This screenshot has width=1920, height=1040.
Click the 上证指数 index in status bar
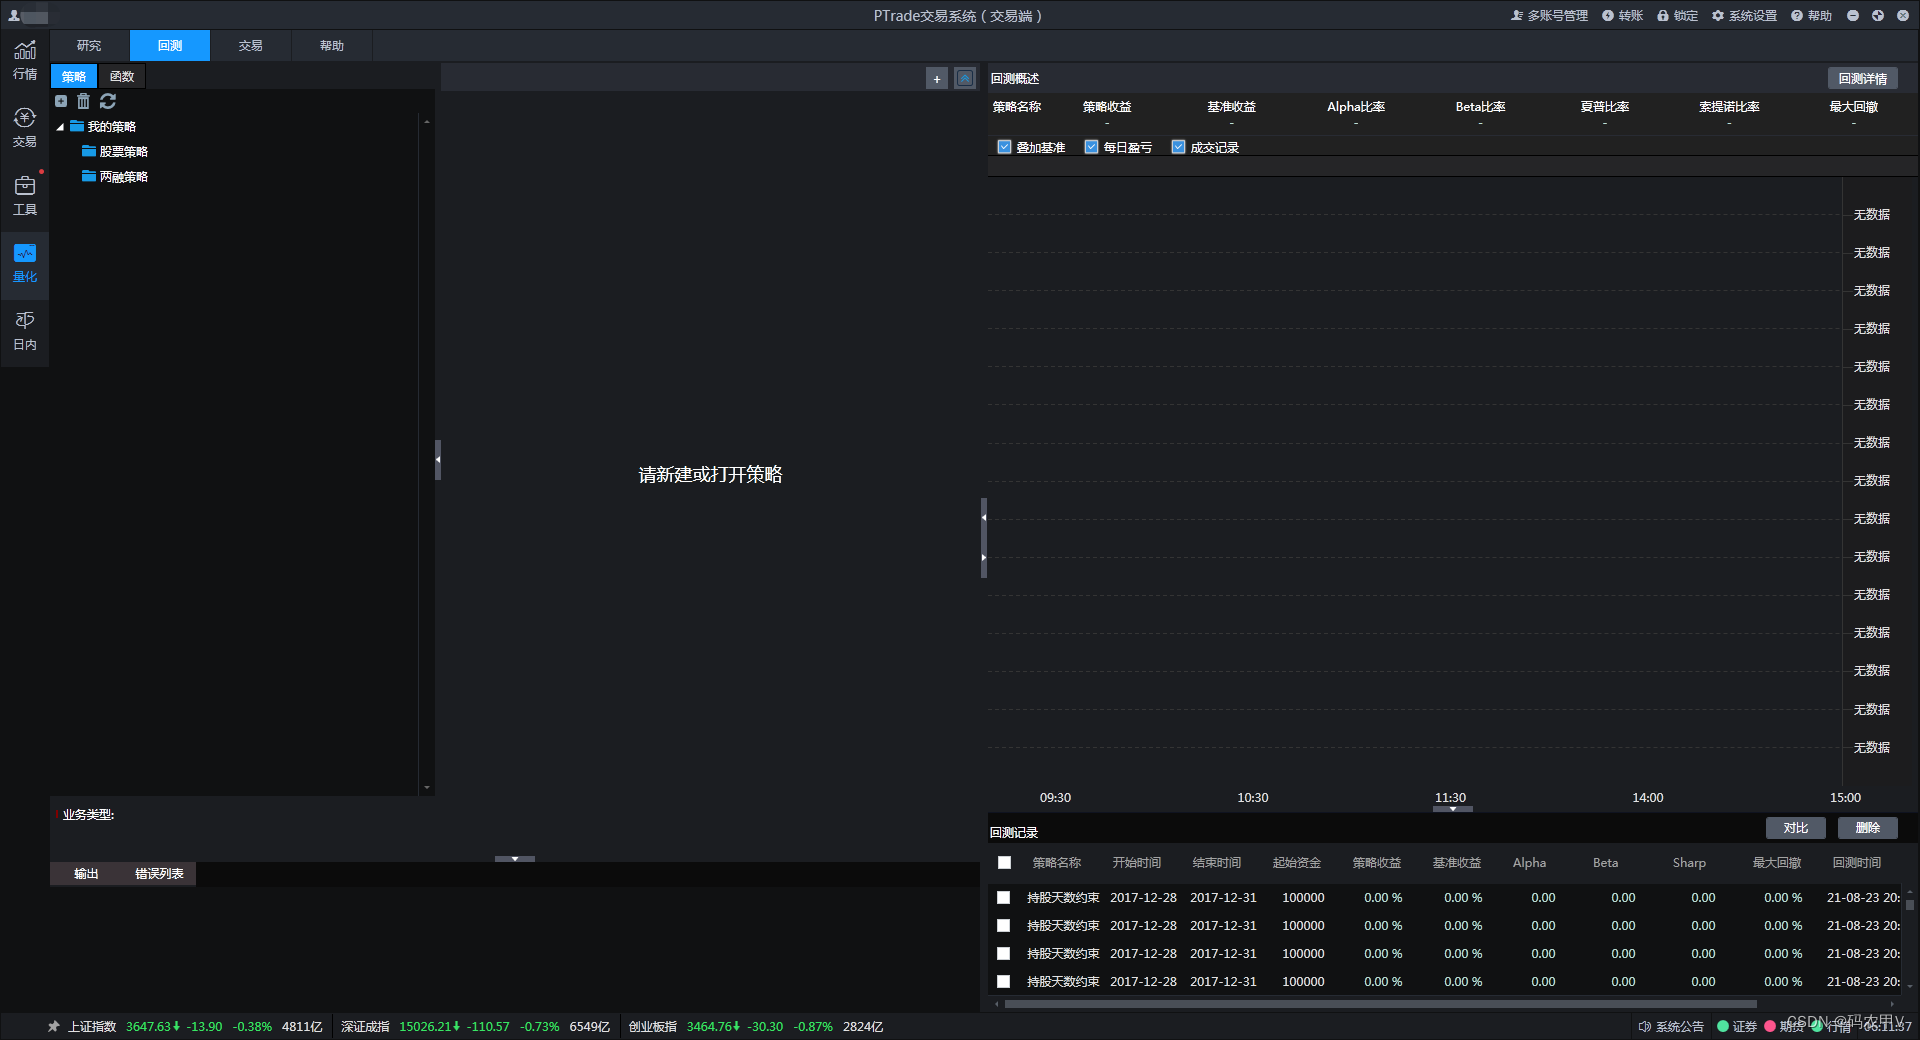pos(92,1027)
